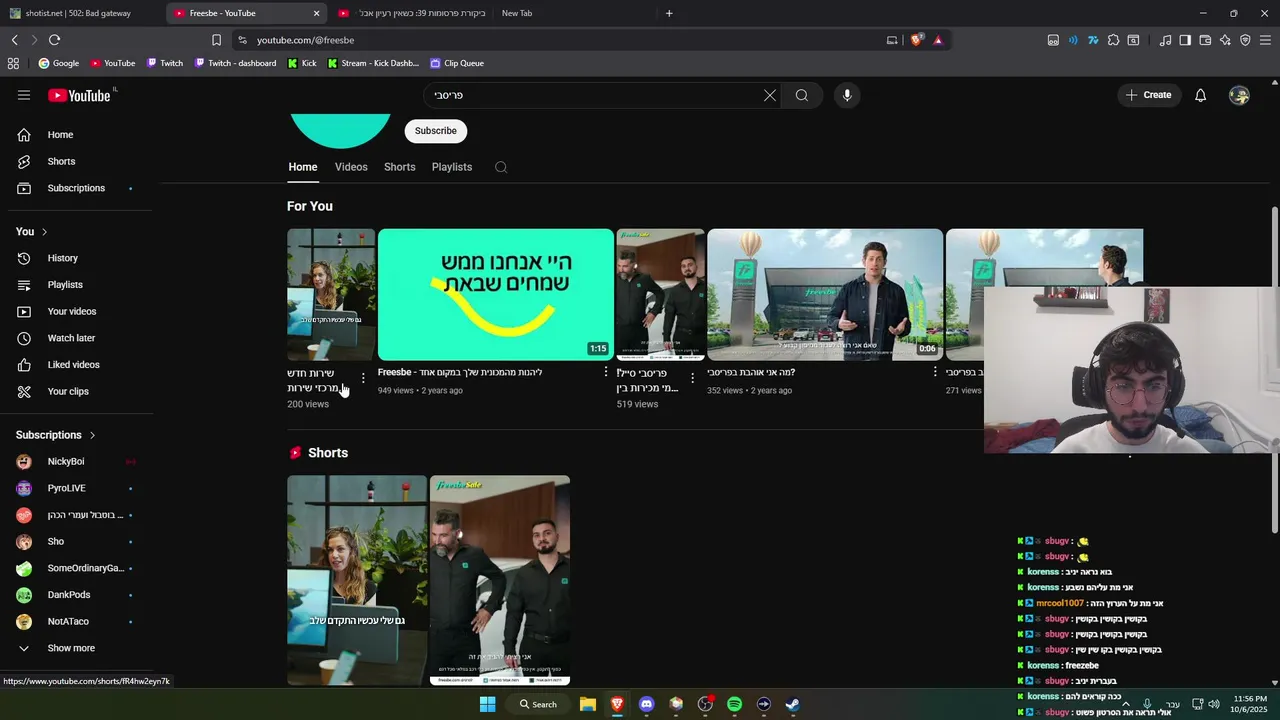Run the search with the magnifier button
The image size is (1280, 720).
coord(802,95)
